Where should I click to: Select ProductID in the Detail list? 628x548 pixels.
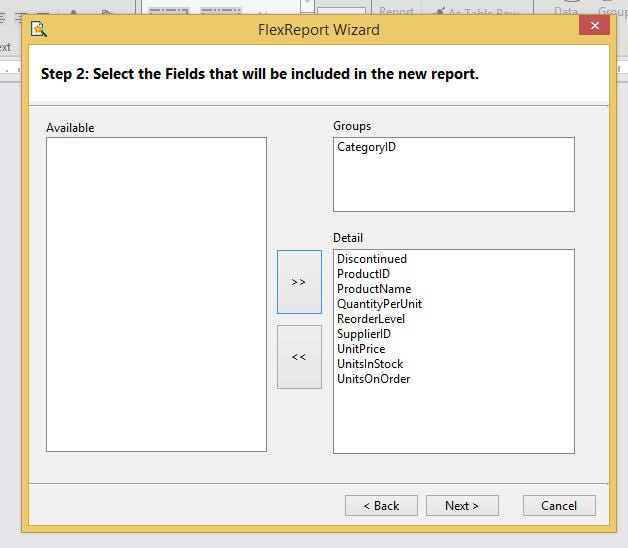pyautogui.click(x=363, y=274)
